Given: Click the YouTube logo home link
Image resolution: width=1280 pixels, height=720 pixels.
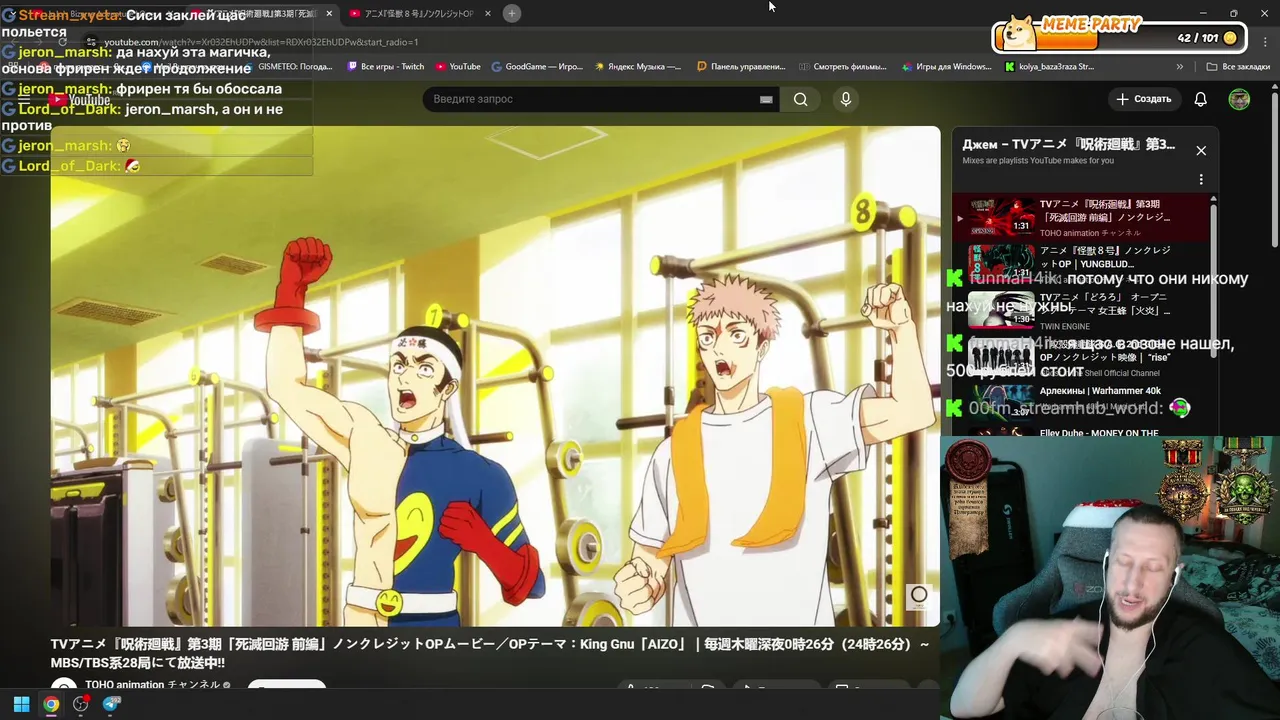Looking at the screenshot, I should click(80, 99).
